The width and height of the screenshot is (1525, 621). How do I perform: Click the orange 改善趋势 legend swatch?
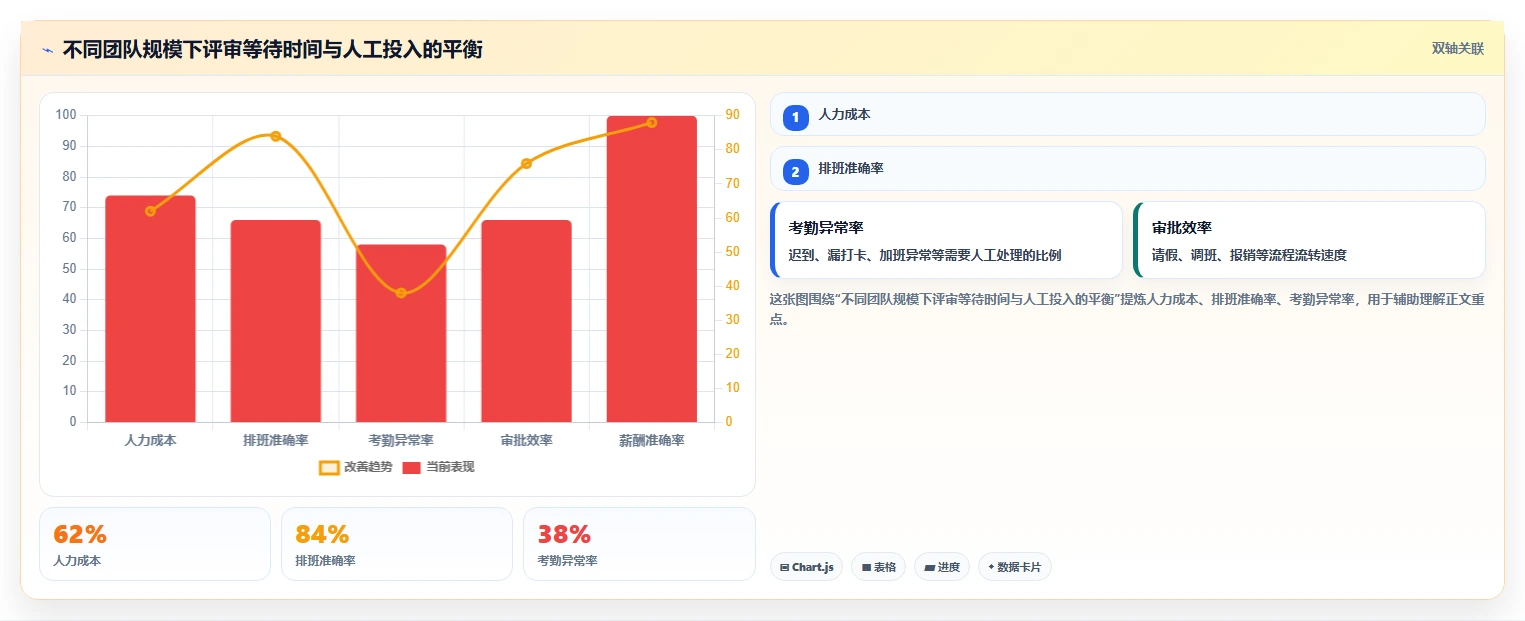coord(329,467)
